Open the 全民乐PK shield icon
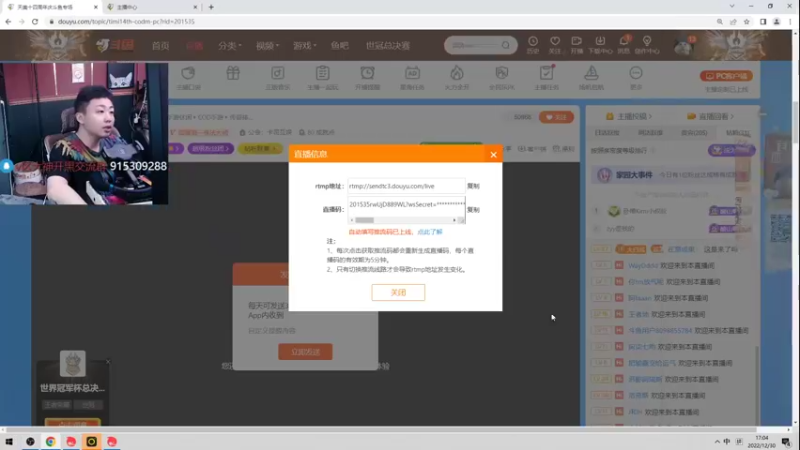800x450 pixels. coord(502,78)
